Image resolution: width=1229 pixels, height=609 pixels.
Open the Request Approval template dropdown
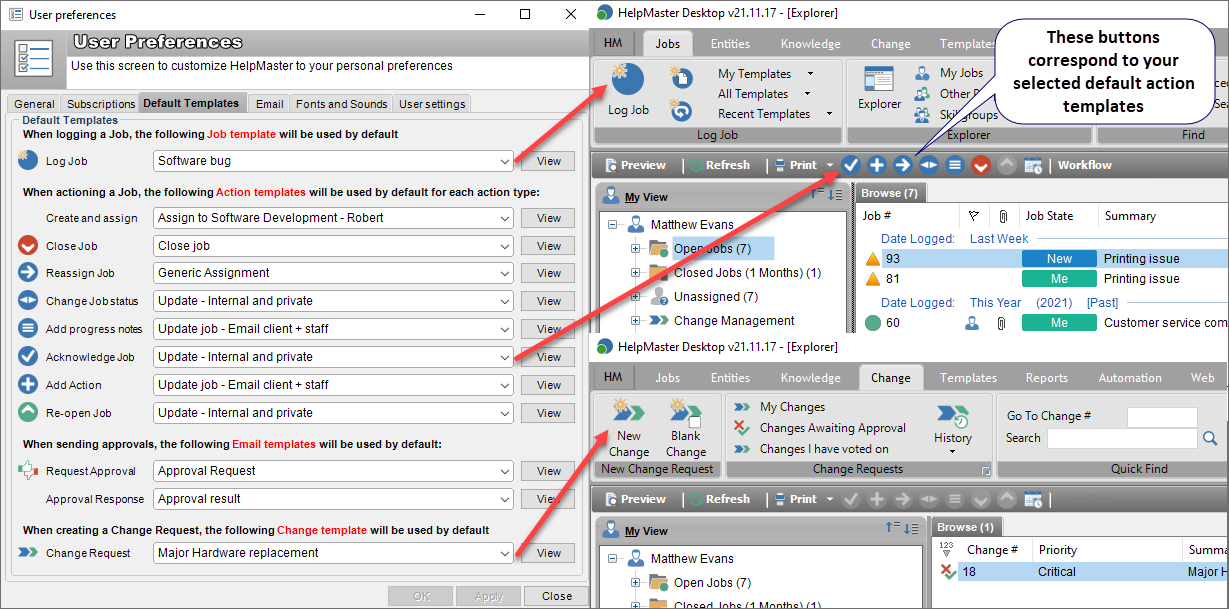(x=503, y=471)
